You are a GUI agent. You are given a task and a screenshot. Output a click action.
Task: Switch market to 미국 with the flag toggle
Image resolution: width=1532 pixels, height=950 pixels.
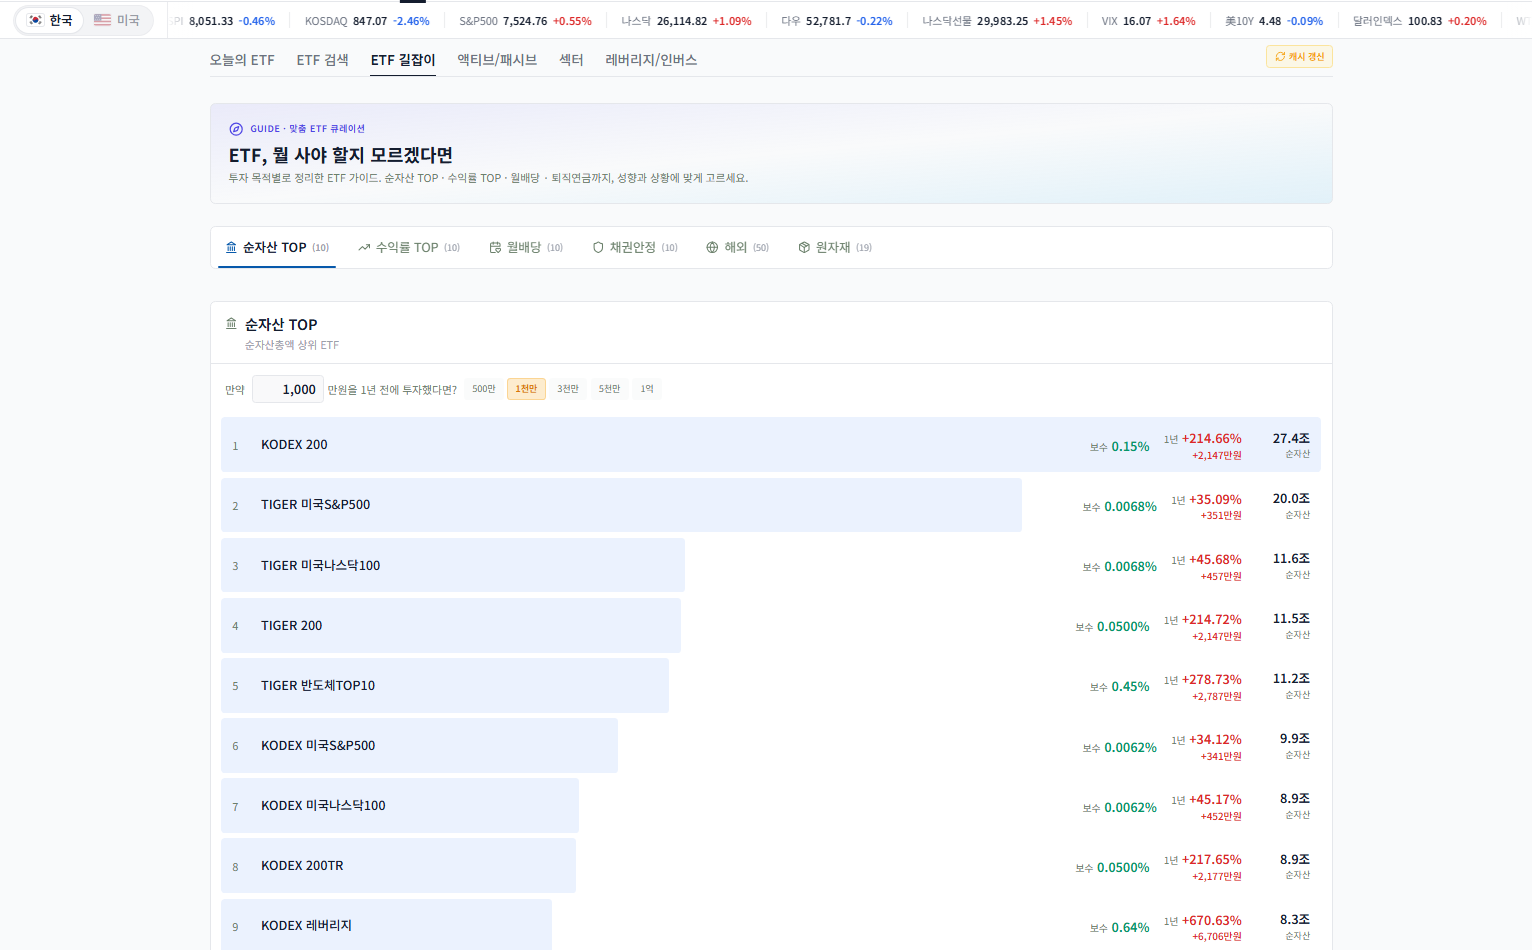click(x=117, y=20)
